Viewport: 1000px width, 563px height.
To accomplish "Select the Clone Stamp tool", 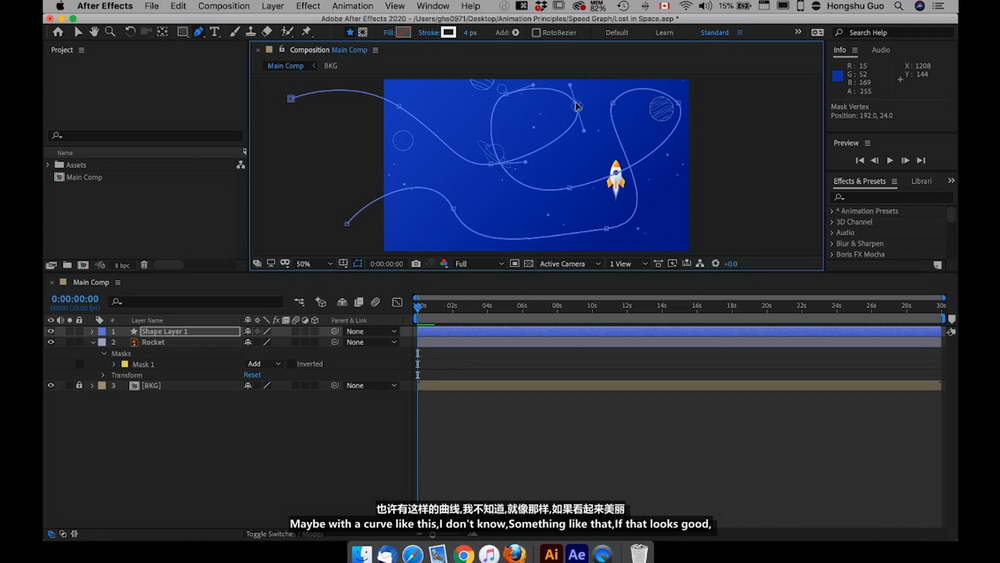I will tap(251, 32).
